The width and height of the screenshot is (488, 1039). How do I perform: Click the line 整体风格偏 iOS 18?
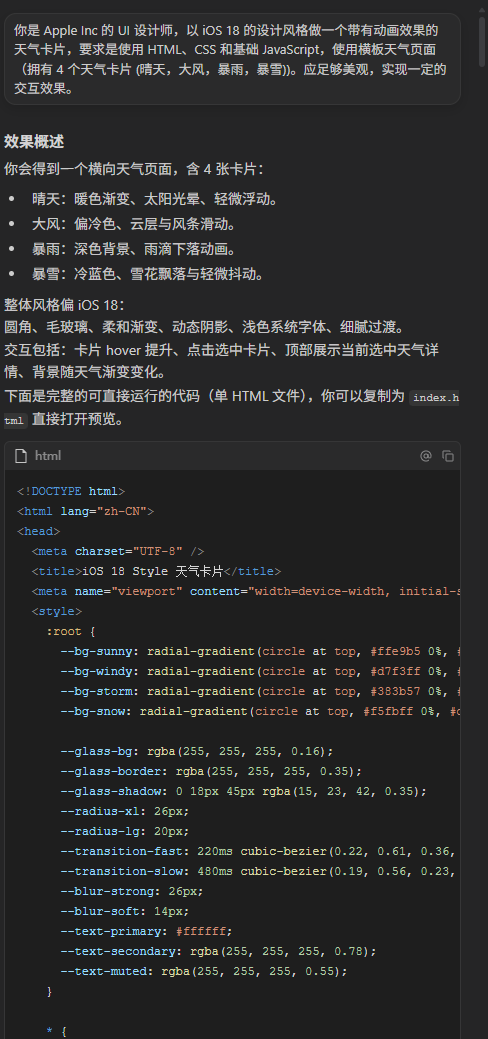(64, 305)
